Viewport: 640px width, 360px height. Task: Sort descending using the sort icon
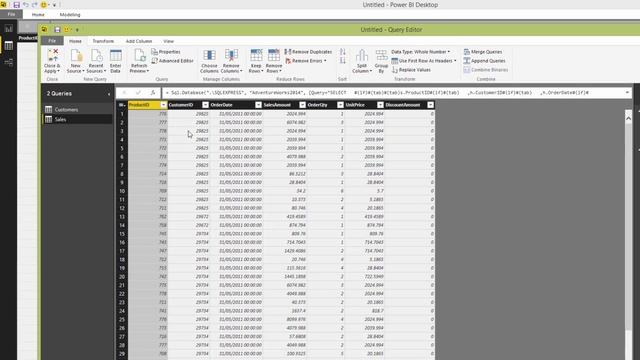[342, 61]
